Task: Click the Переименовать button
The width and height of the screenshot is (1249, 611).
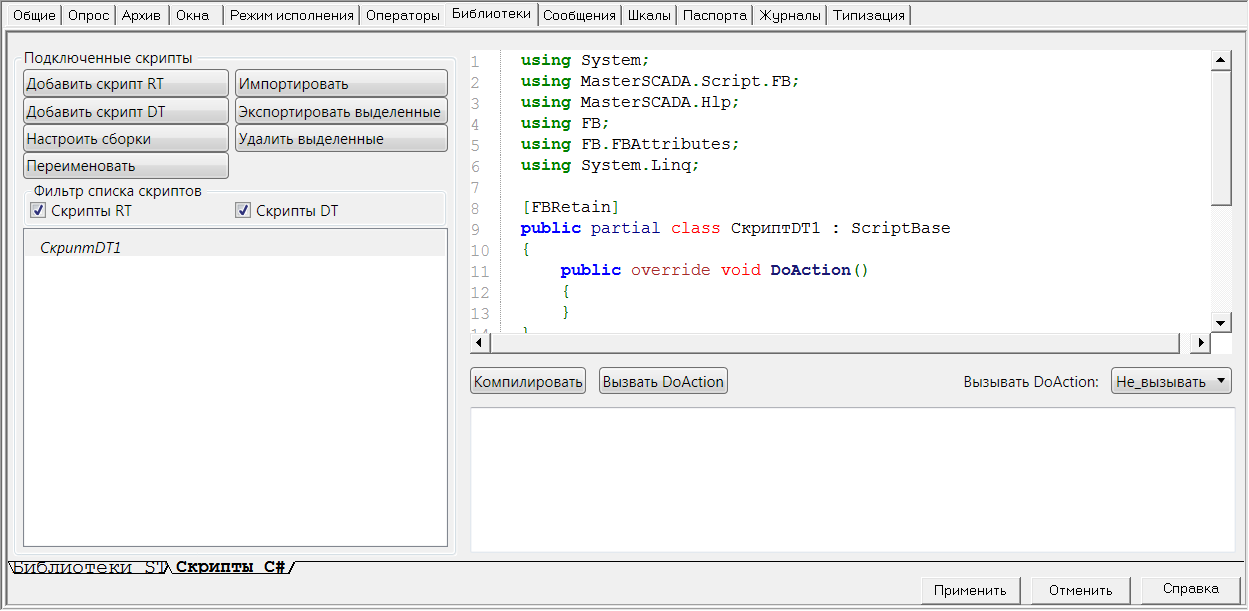Action: (126, 165)
